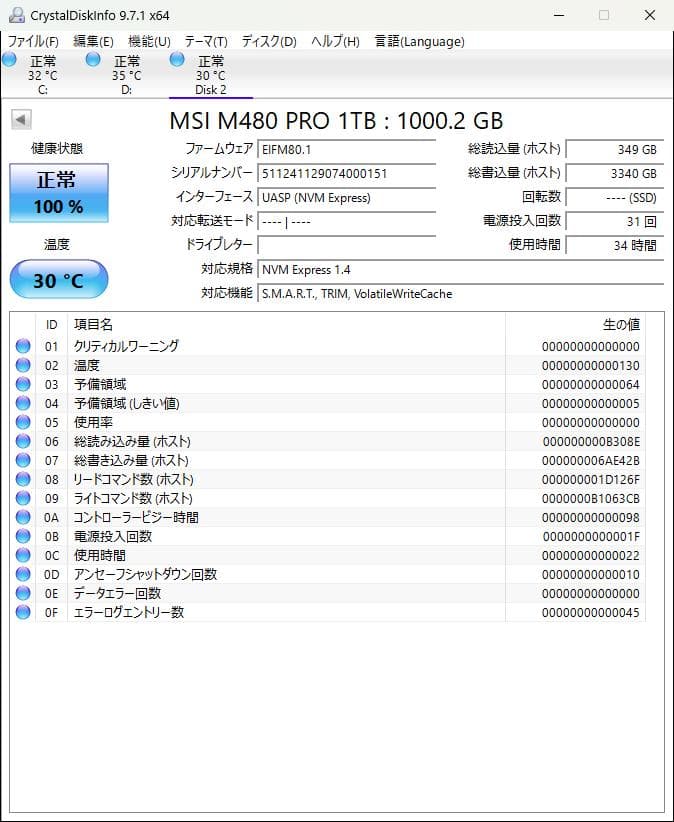Click status orb for ID 0B 電源投入回数

23,536
